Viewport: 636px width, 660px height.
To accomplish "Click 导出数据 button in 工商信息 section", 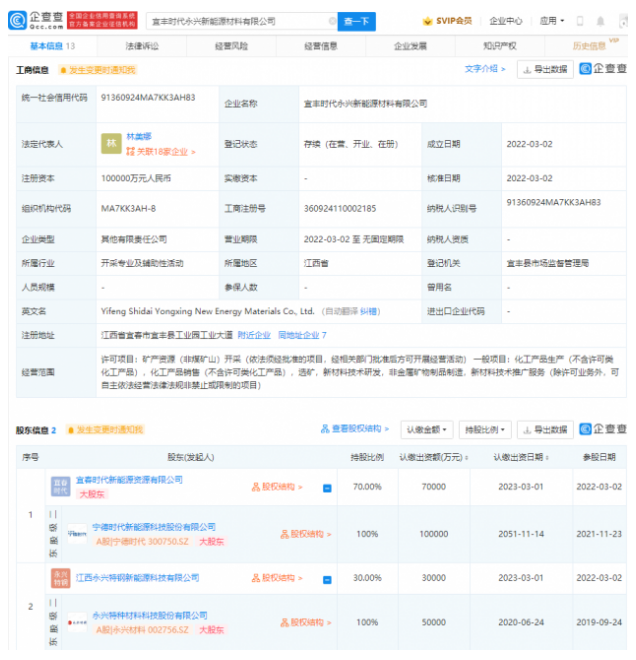I will pyautogui.click(x=545, y=69).
